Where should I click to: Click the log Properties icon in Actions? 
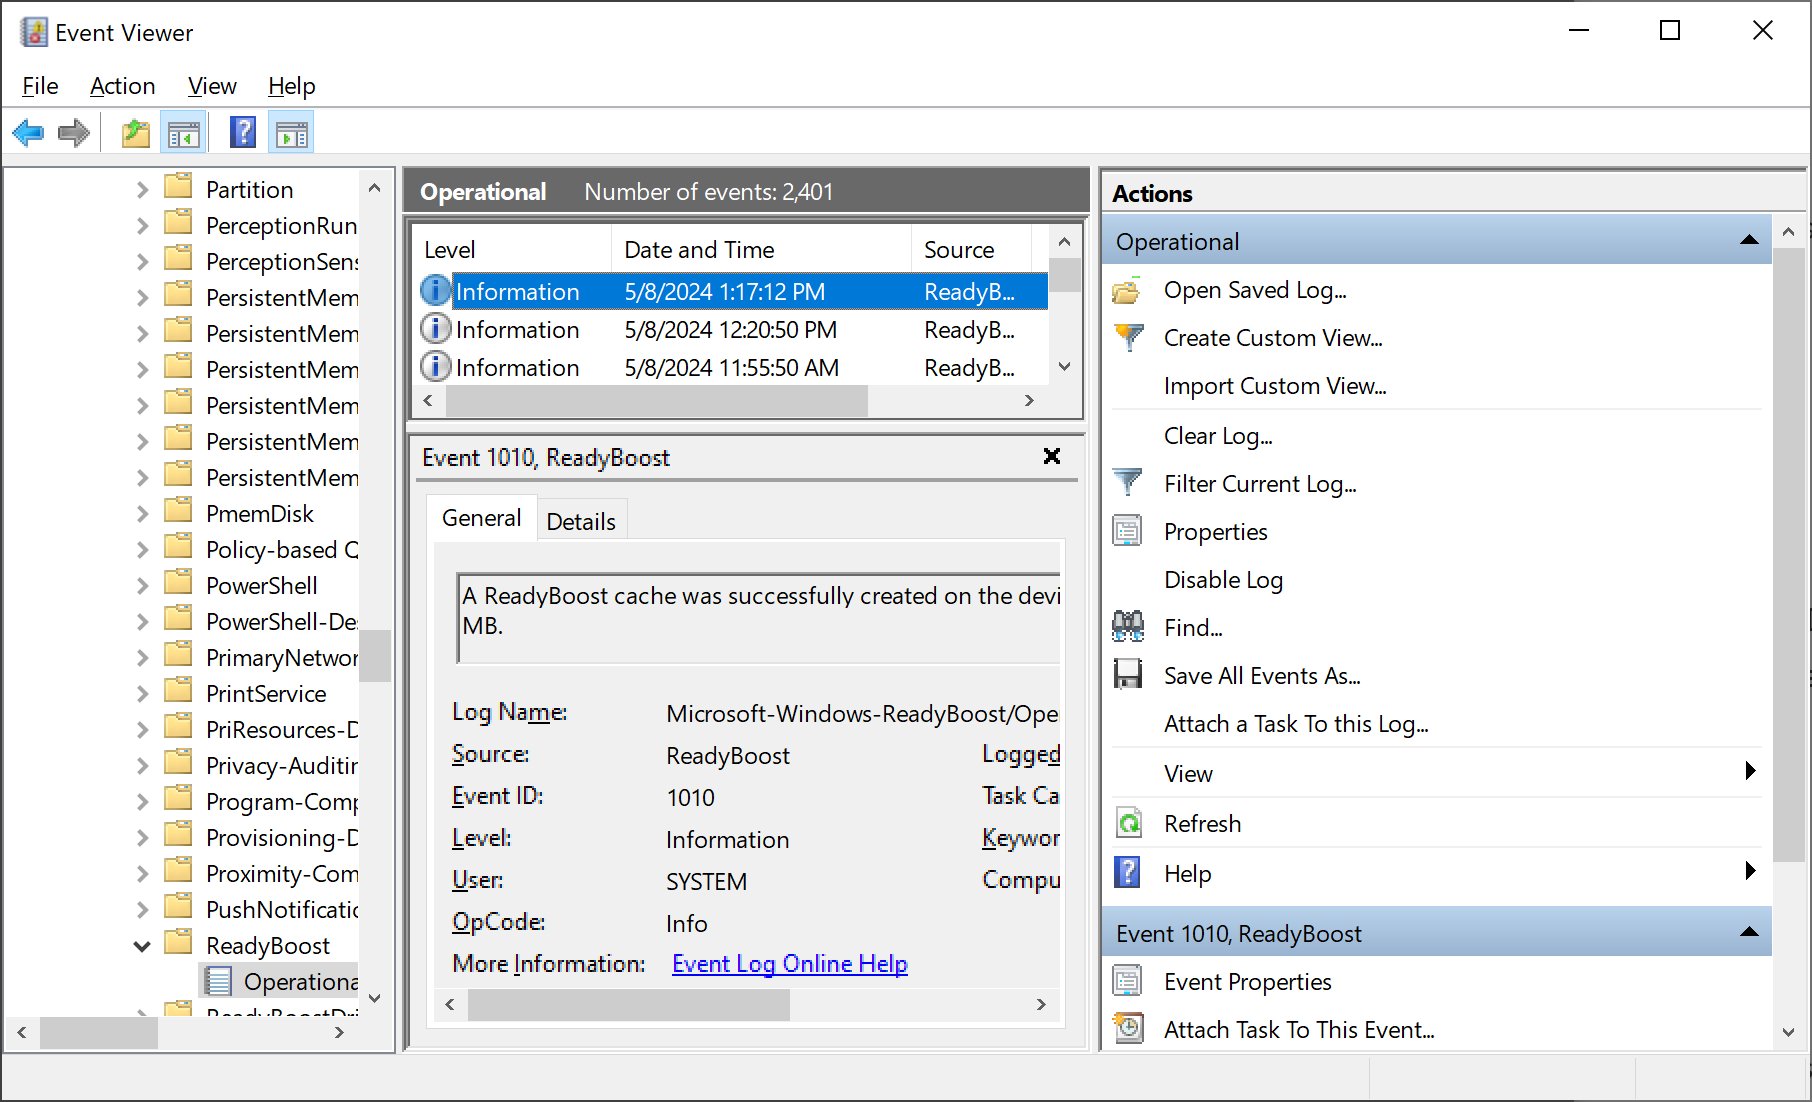point(1127,531)
